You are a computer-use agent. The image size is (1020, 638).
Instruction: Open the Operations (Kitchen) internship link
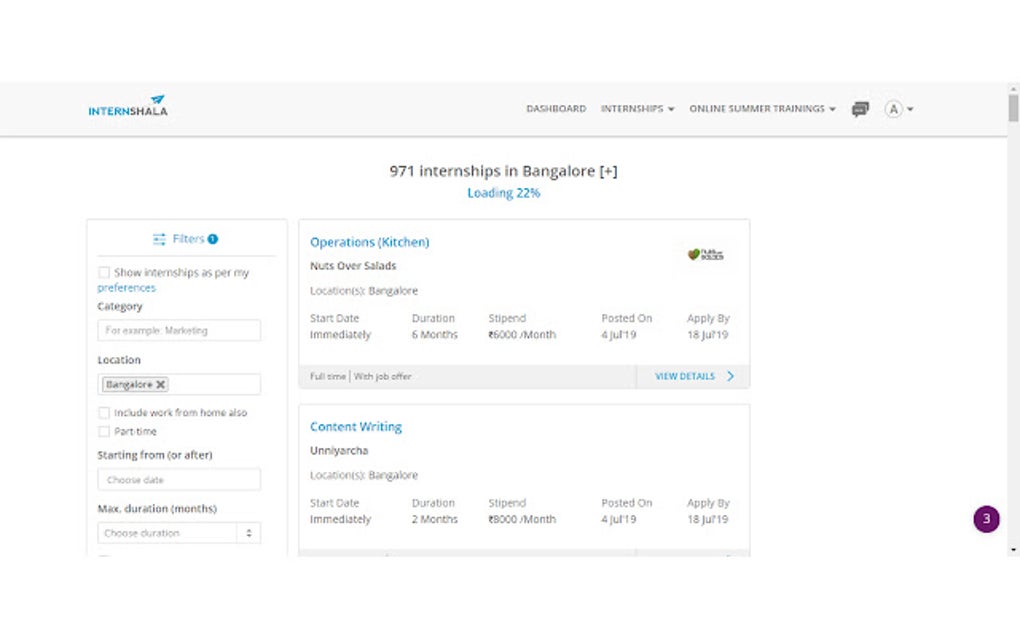tap(369, 242)
